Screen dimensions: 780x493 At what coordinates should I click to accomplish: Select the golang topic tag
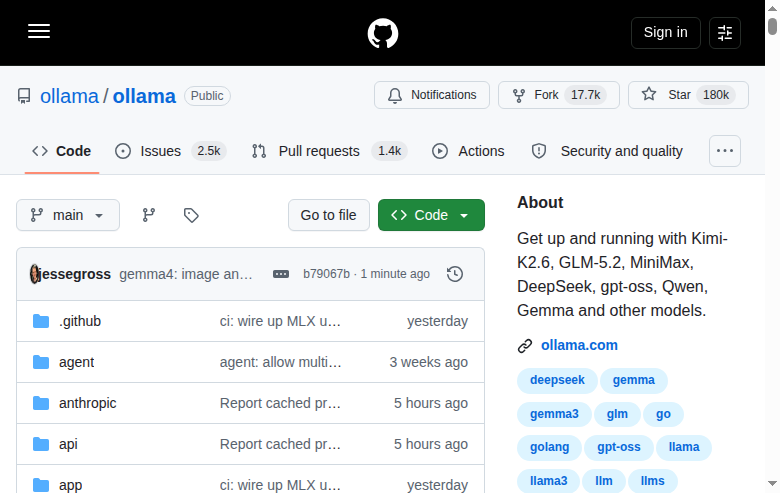click(x=549, y=447)
